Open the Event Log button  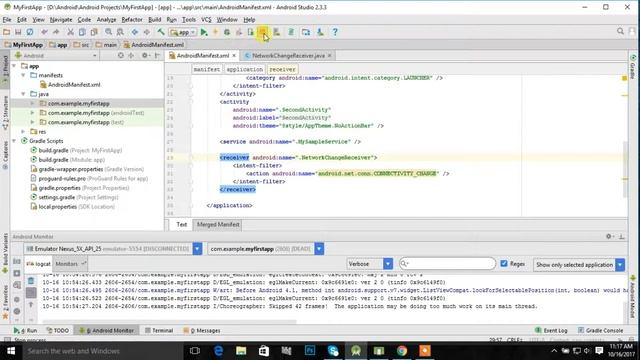click(551, 330)
